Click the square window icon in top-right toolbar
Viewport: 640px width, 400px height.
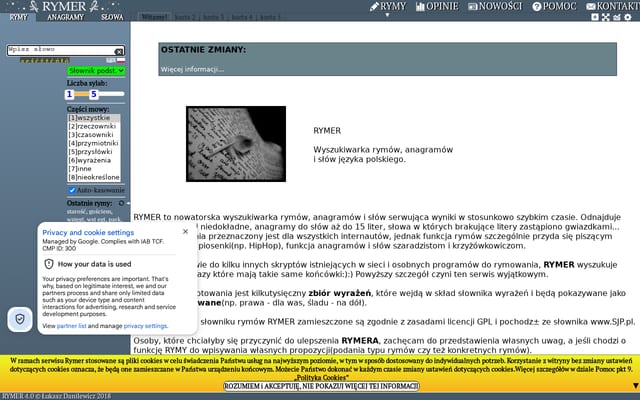(595, 17)
